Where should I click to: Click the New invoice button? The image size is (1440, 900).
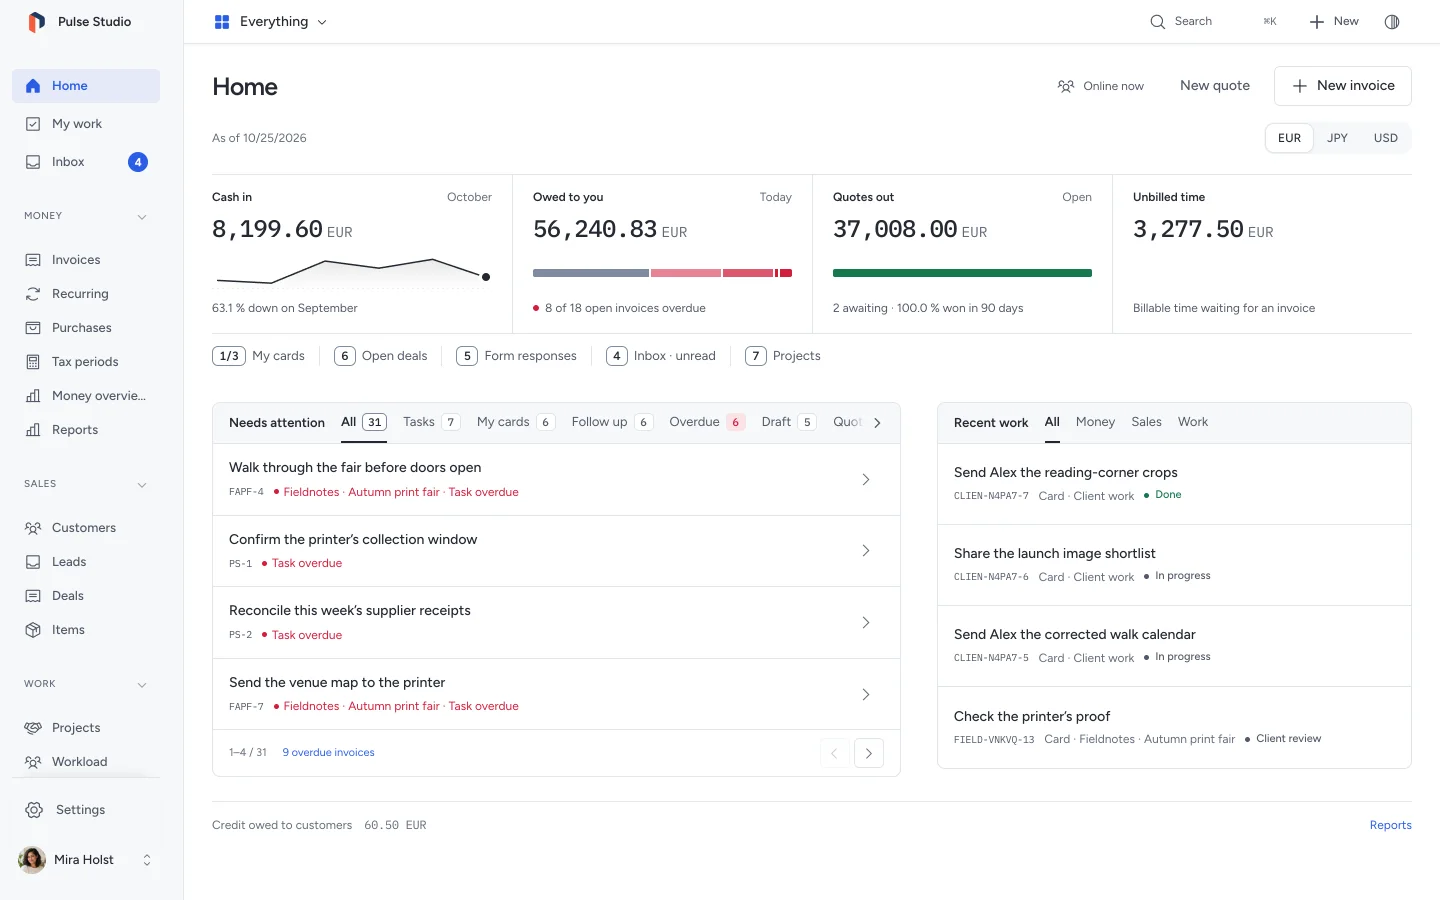tap(1342, 86)
